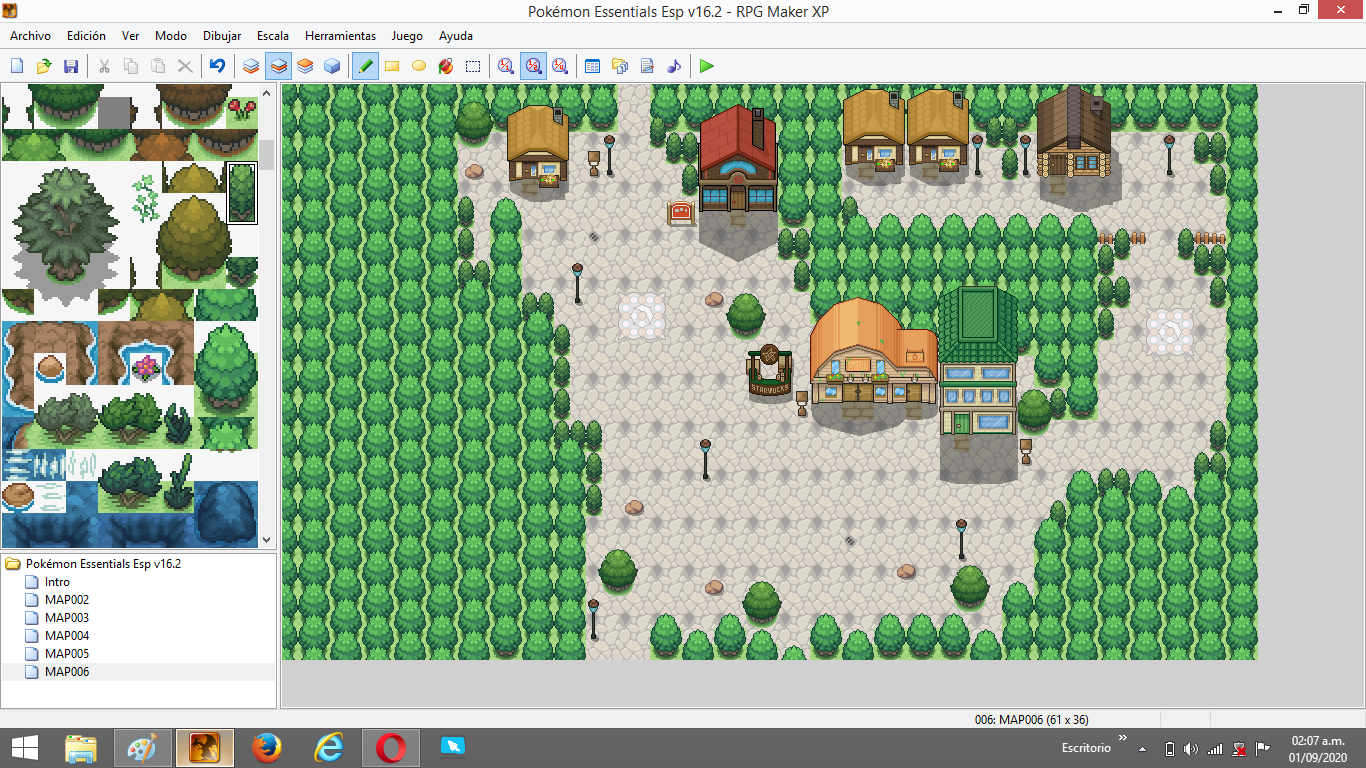The image size is (1366, 768).
Task: Switch to the Events layer
Action: 332,66
